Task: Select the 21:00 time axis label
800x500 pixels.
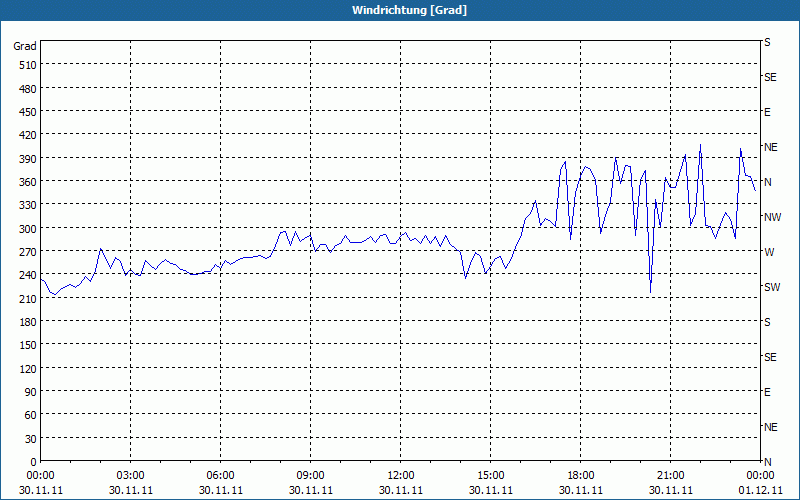Action: point(670,476)
